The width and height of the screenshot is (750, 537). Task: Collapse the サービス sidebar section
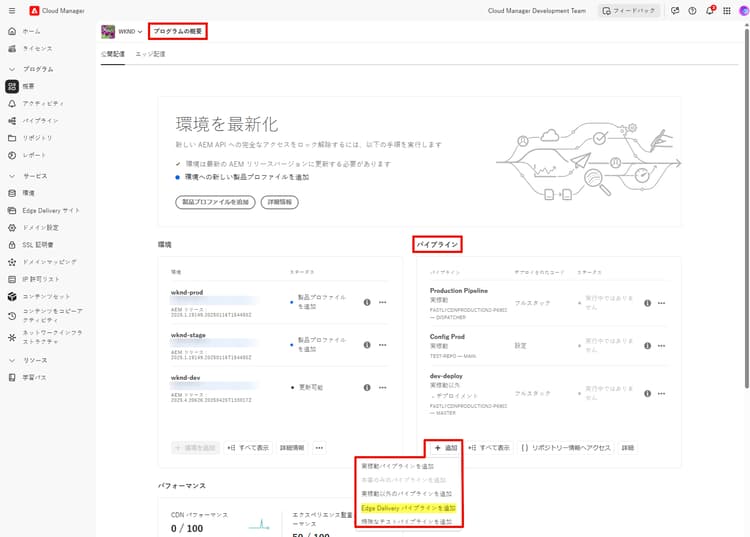click(x=12, y=176)
